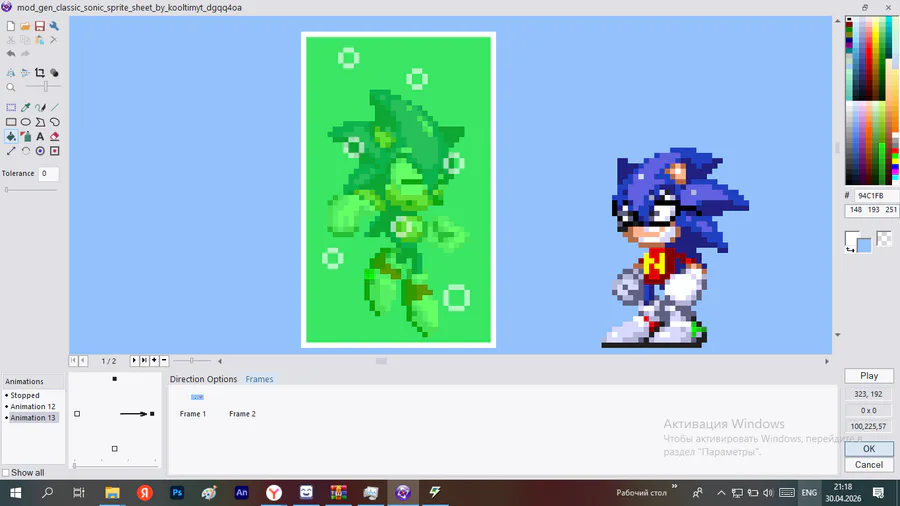Click the Redo arrow icon
Viewport: 900px width, 506px height.
25,53
